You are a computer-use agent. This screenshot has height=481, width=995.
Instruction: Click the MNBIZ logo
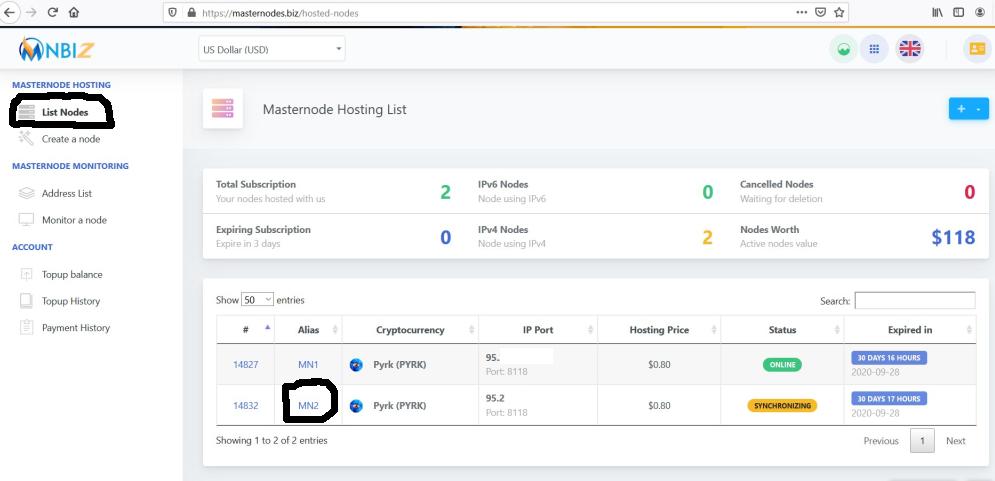click(x=56, y=49)
